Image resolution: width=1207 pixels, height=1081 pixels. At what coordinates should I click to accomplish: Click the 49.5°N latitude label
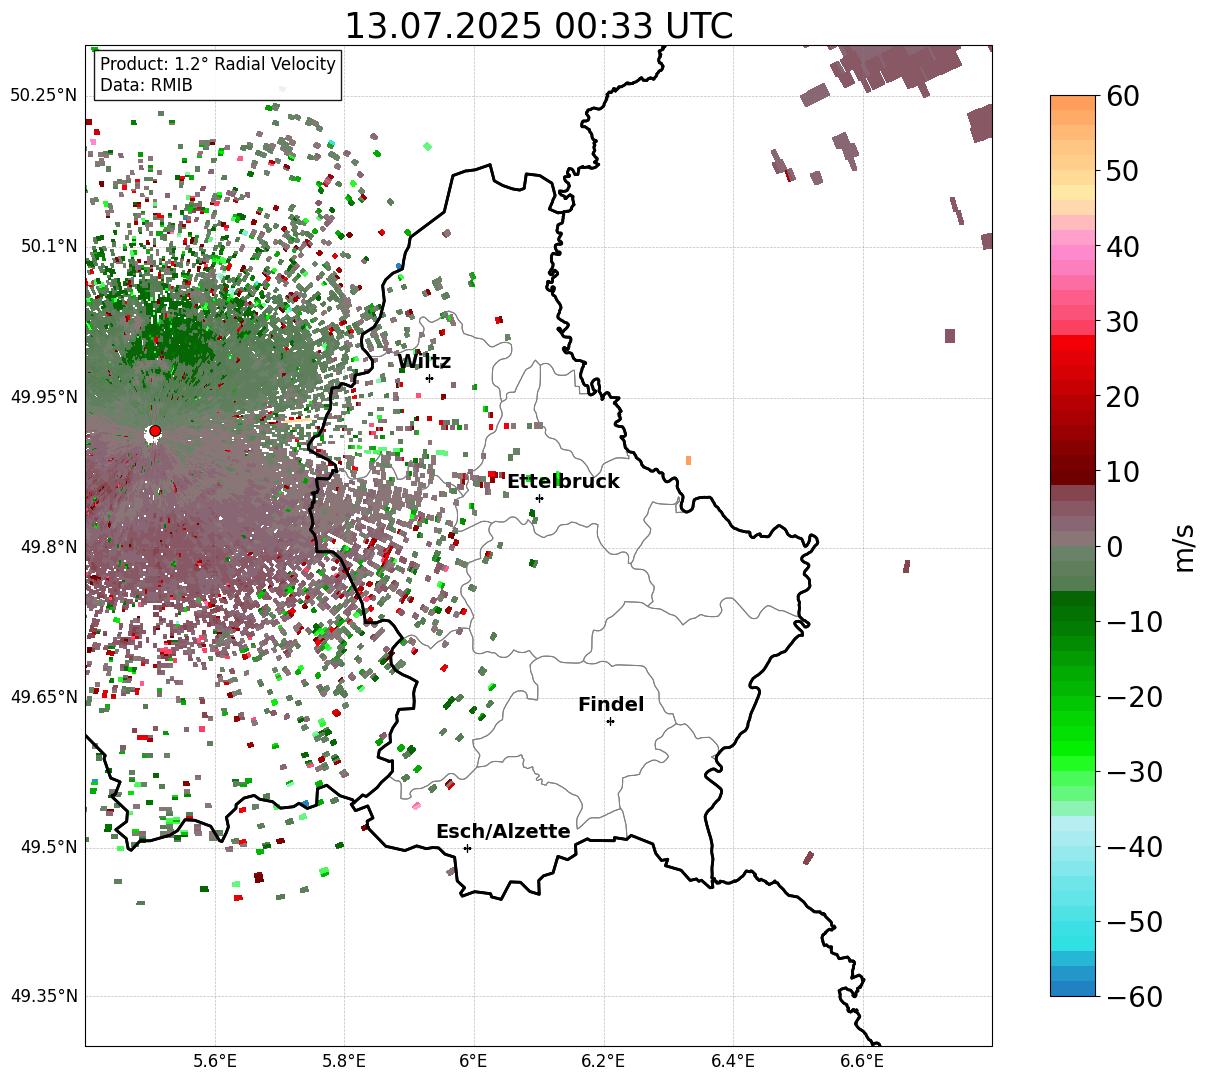[x=48, y=847]
